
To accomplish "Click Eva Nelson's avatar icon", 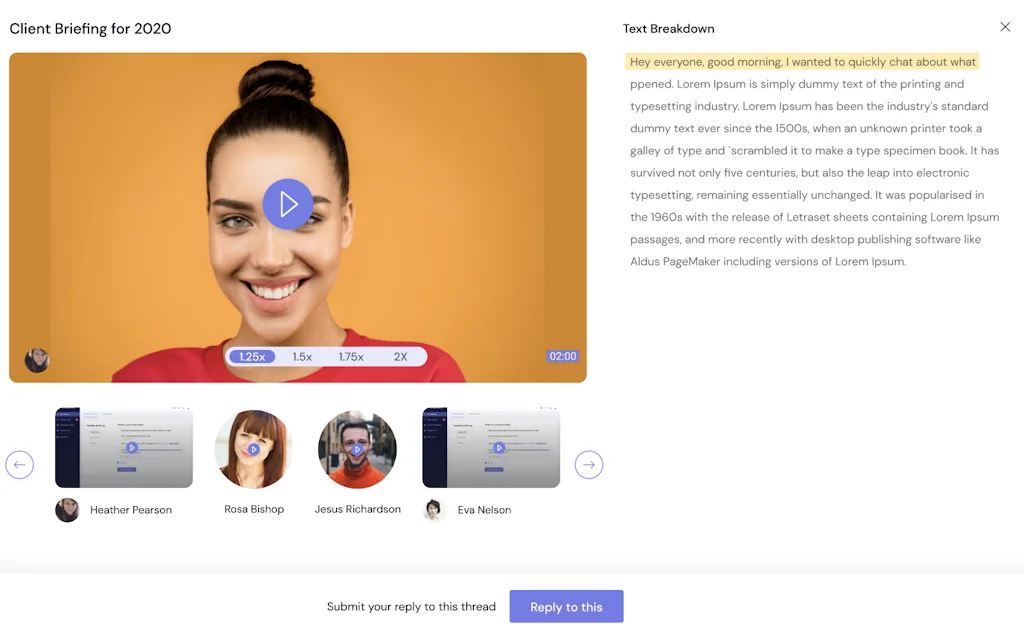I will [x=433, y=510].
